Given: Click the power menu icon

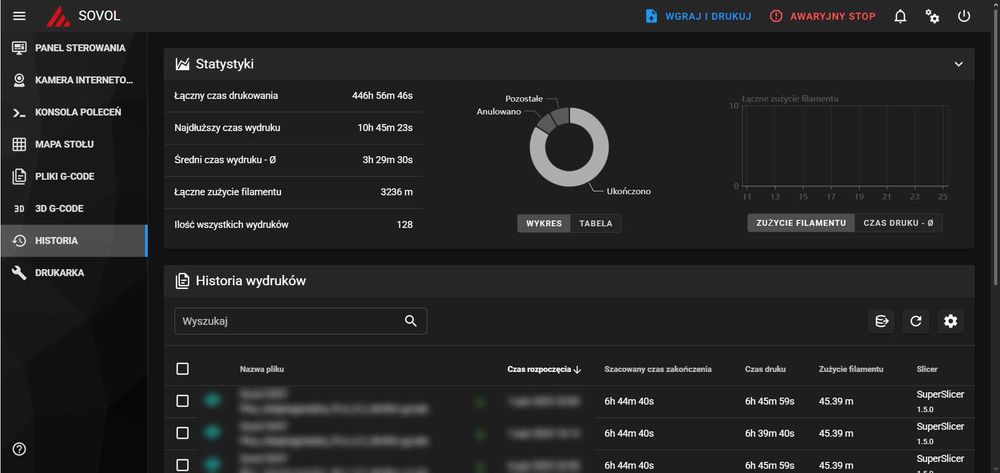Looking at the screenshot, I should tap(964, 16).
